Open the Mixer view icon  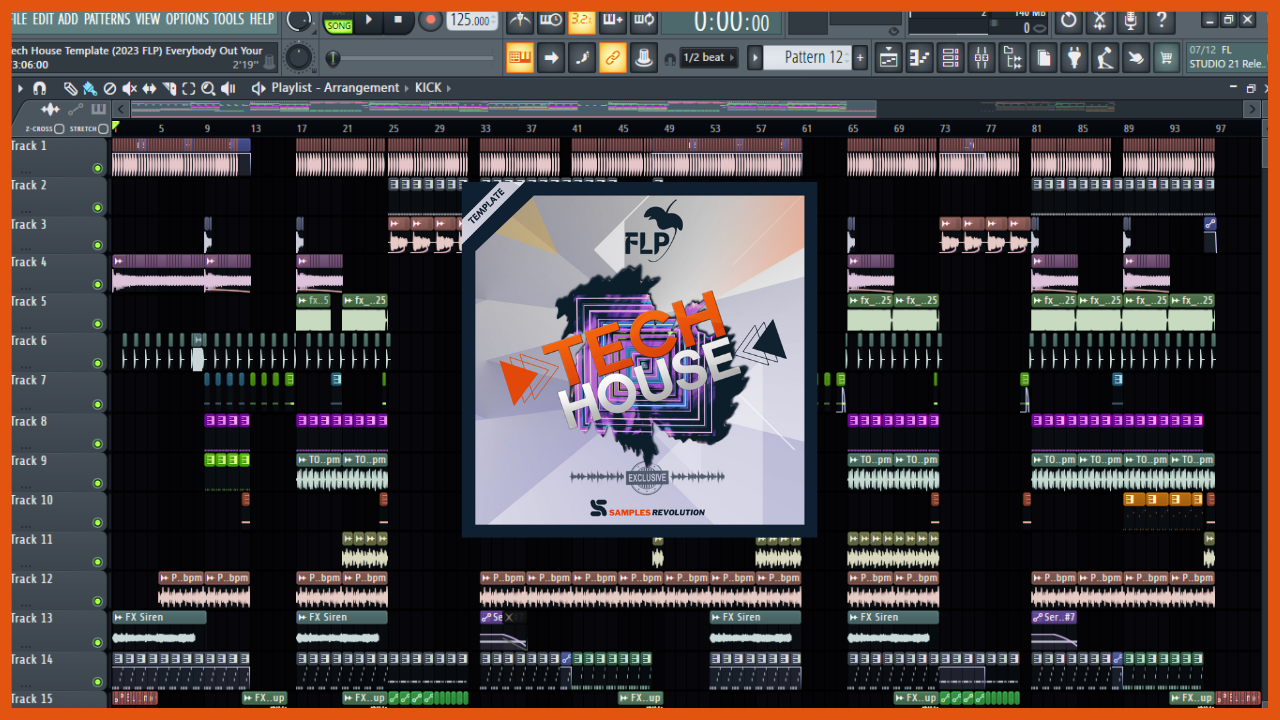[x=981, y=58]
